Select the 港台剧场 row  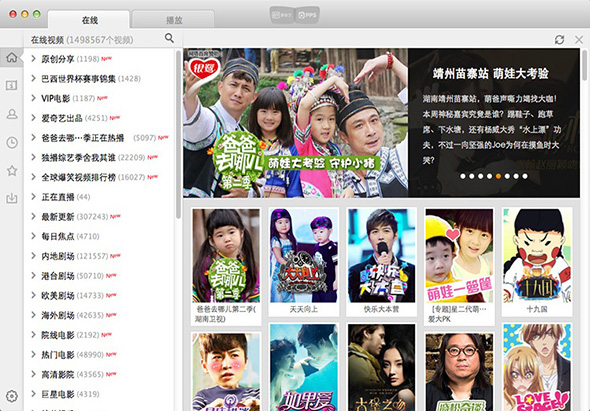tap(100, 276)
